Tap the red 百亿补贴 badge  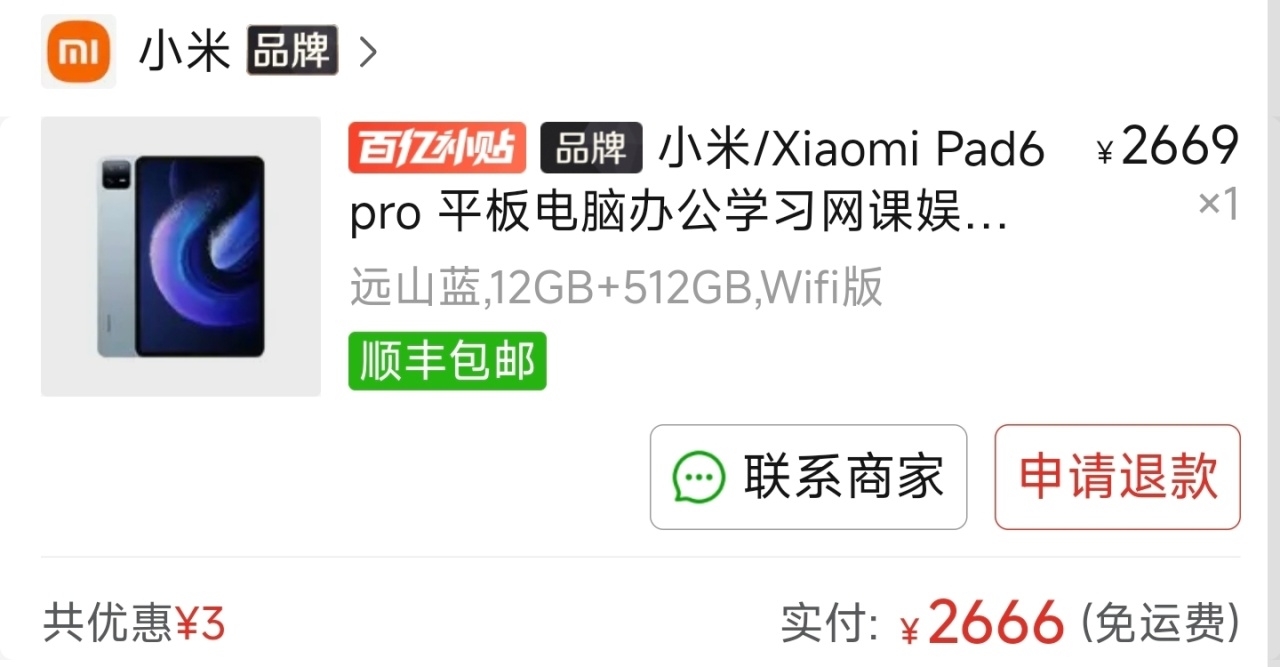(437, 148)
